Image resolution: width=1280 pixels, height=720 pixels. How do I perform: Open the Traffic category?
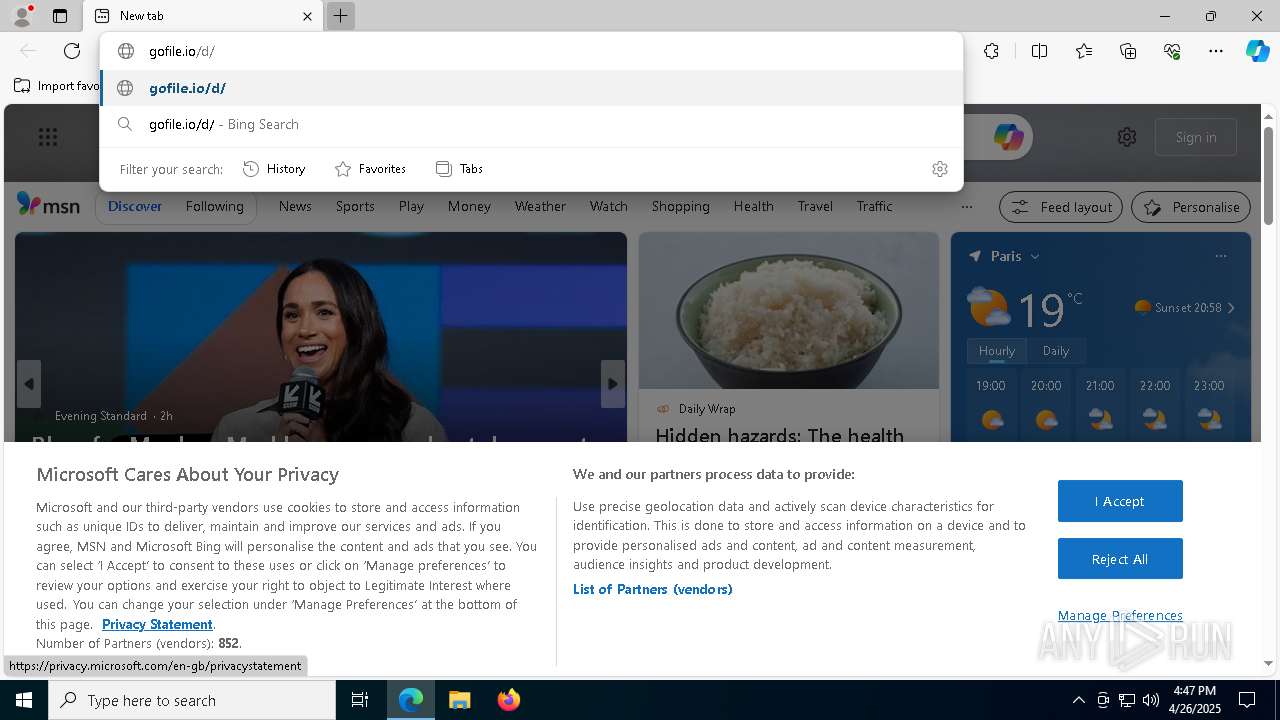(x=874, y=206)
